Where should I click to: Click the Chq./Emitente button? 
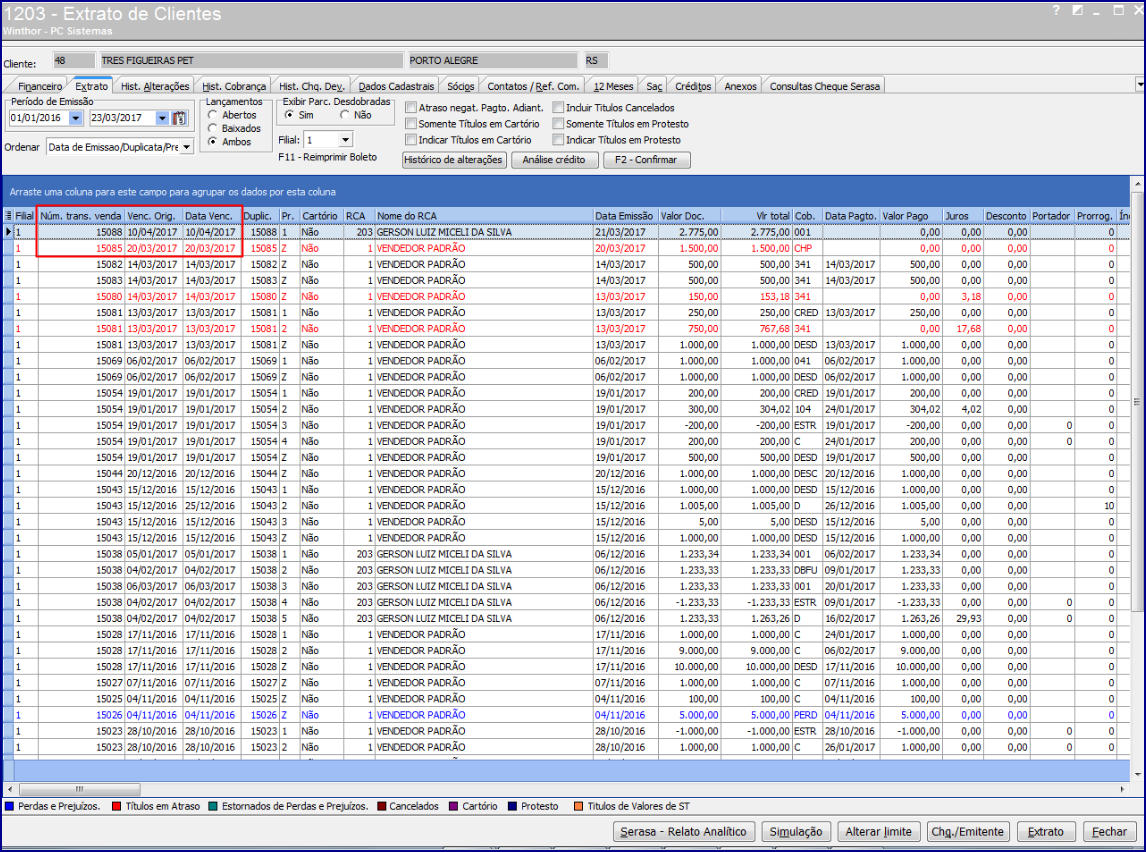(x=967, y=832)
